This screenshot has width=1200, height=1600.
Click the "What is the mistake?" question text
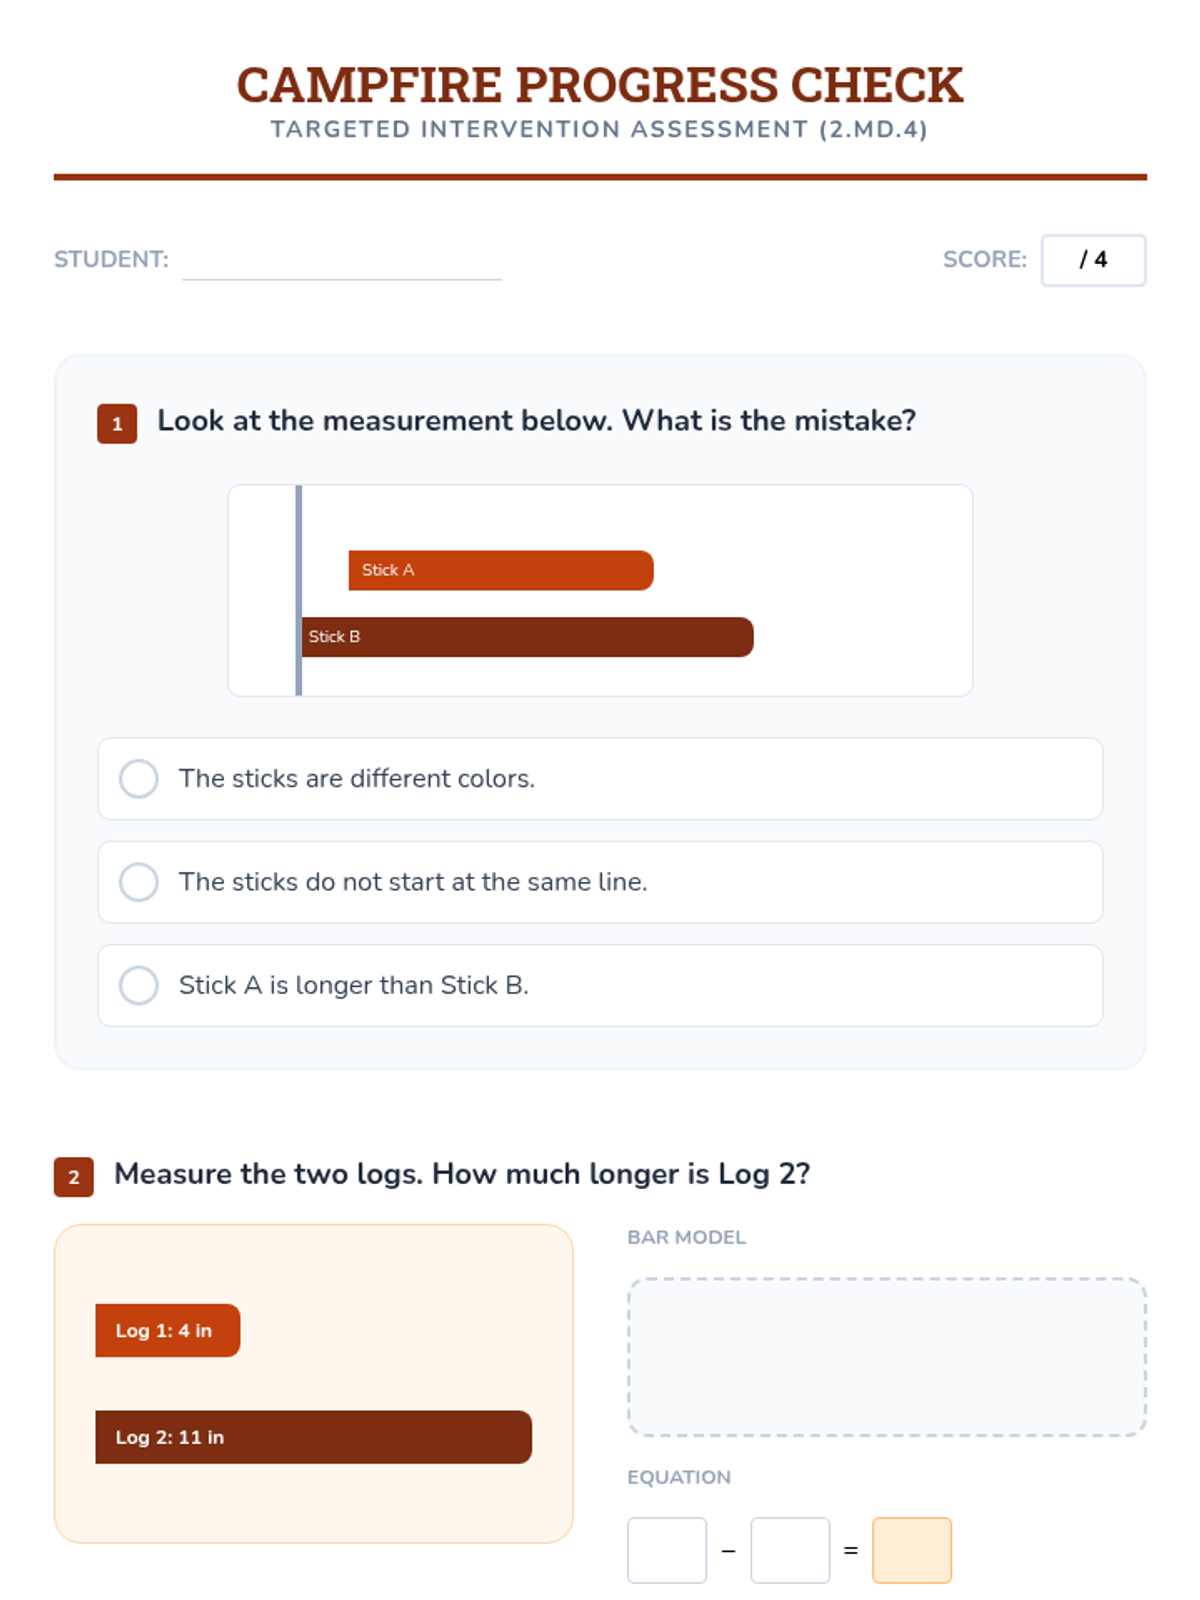point(536,421)
